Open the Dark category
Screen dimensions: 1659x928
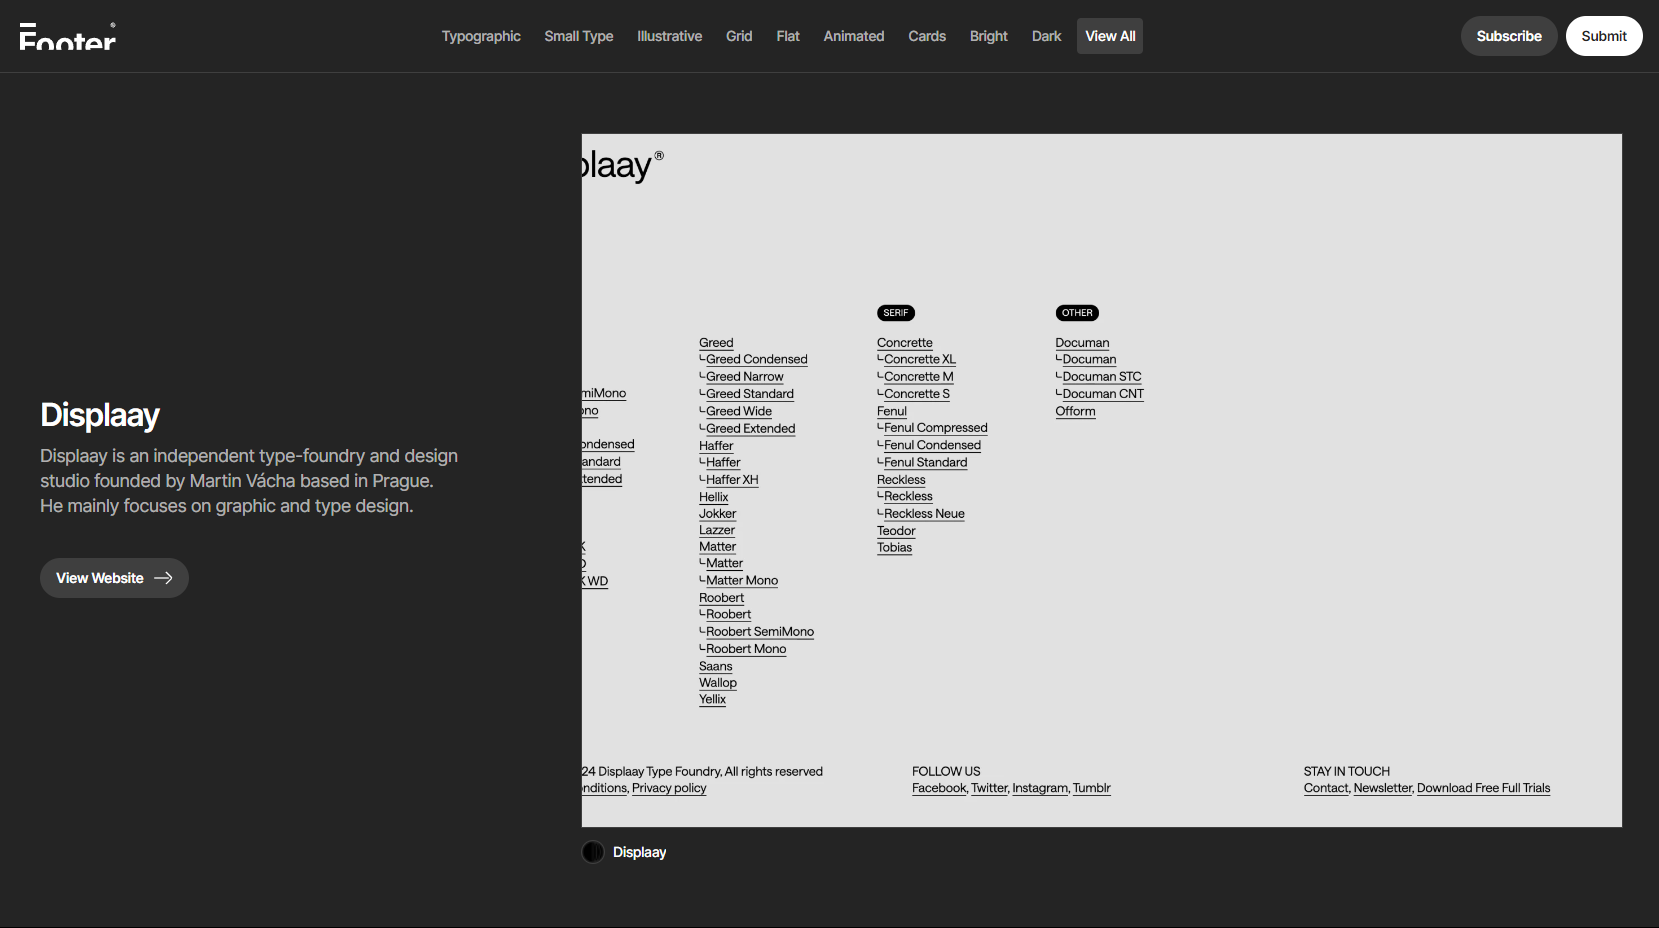(x=1047, y=36)
